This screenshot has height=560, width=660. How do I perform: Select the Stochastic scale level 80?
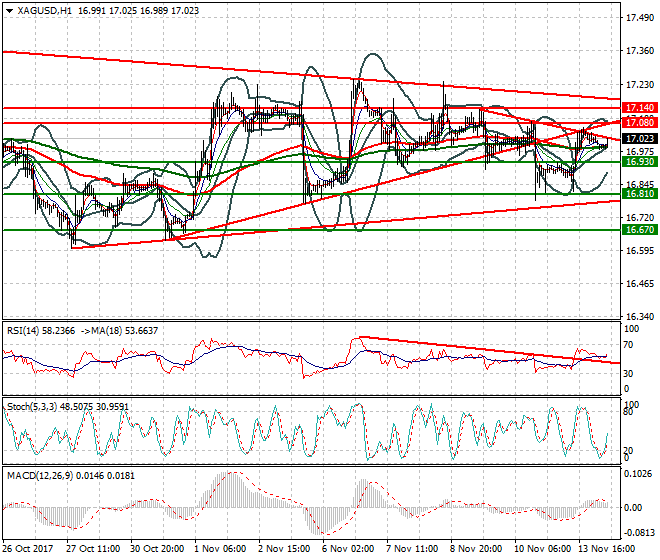tap(628, 412)
